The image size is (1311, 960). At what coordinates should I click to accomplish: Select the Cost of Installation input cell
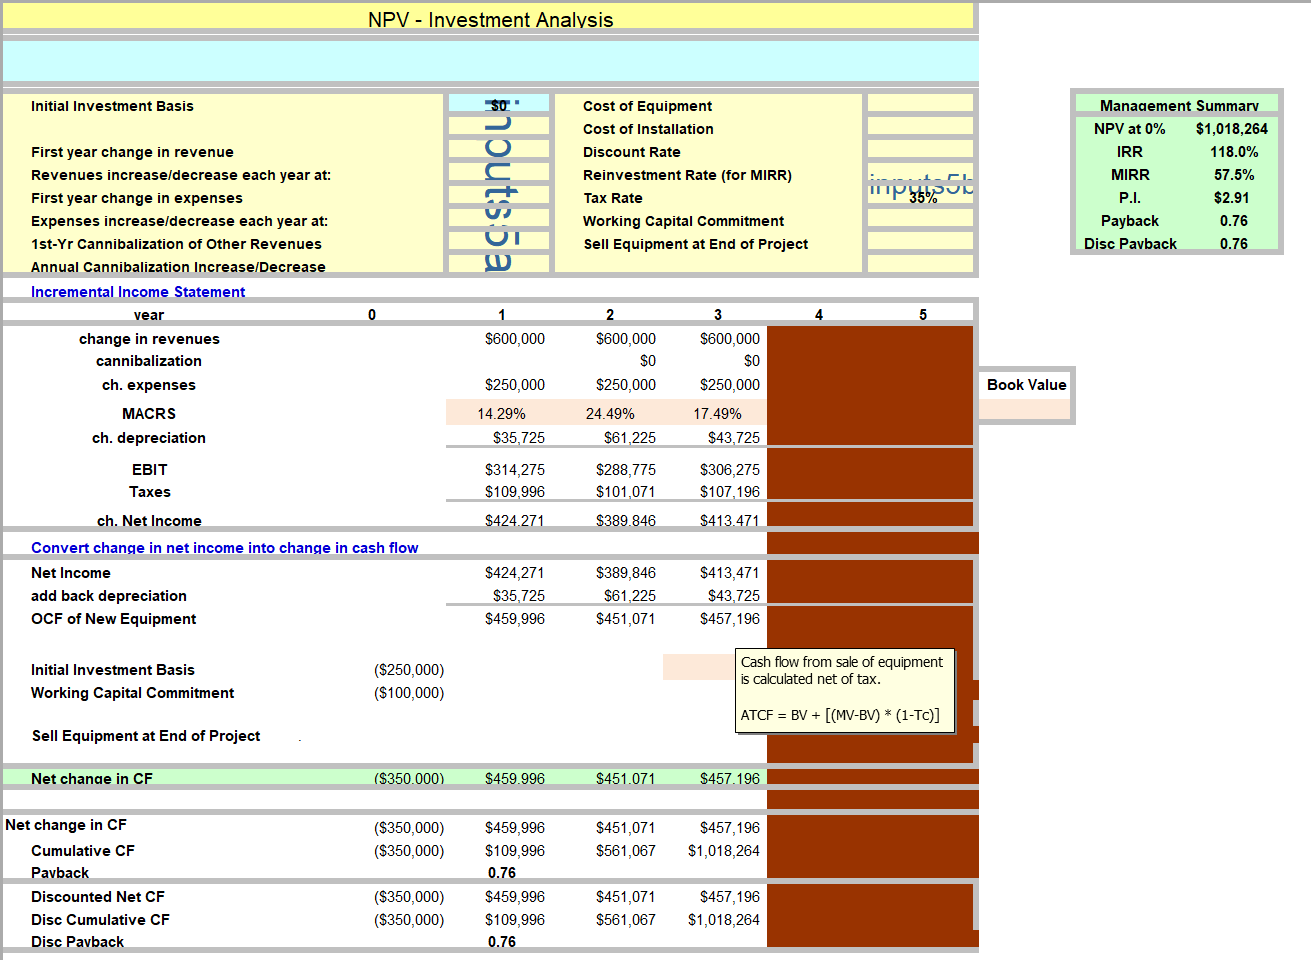pos(919,128)
